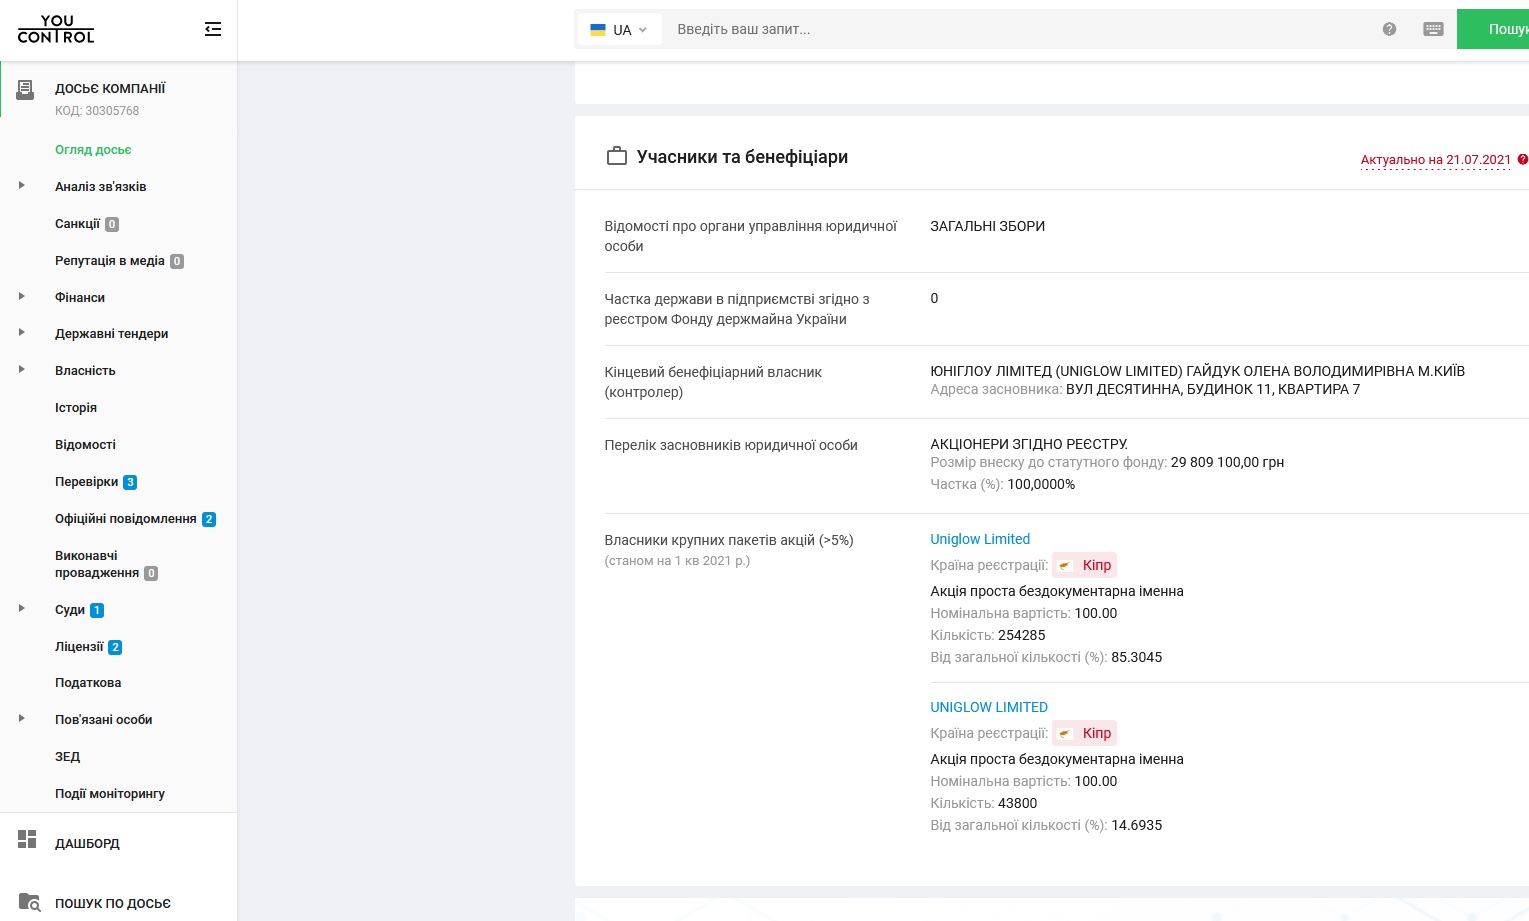Expand the Державні тендери section
This screenshot has height=921, width=1529.
point(22,333)
